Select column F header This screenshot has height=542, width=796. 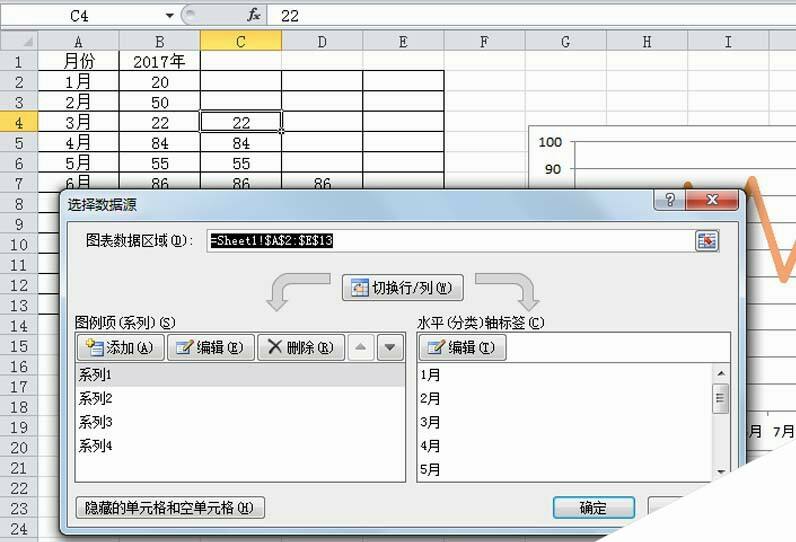click(484, 42)
